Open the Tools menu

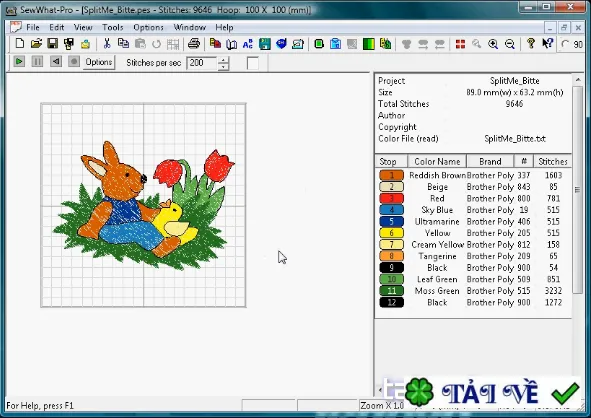coord(113,28)
